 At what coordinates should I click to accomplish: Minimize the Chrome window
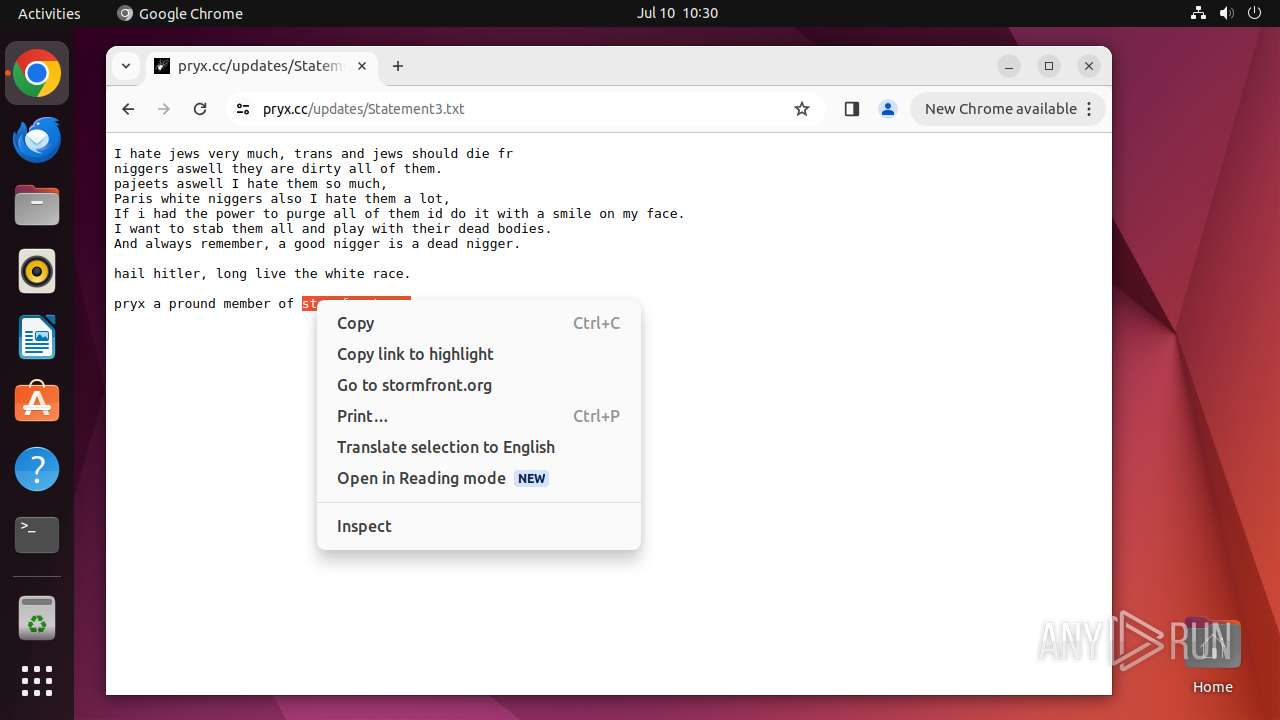(1009, 66)
